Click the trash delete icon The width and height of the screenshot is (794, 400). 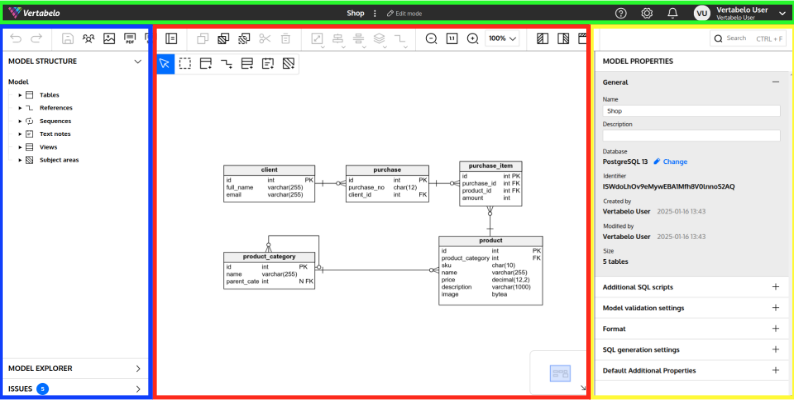click(x=286, y=38)
